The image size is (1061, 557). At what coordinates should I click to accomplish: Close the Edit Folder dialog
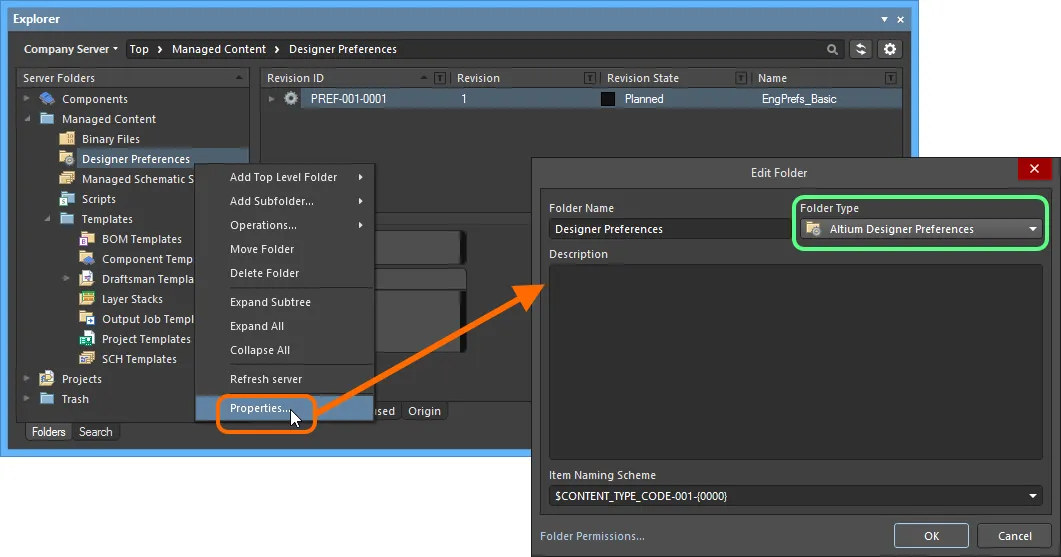[1034, 169]
